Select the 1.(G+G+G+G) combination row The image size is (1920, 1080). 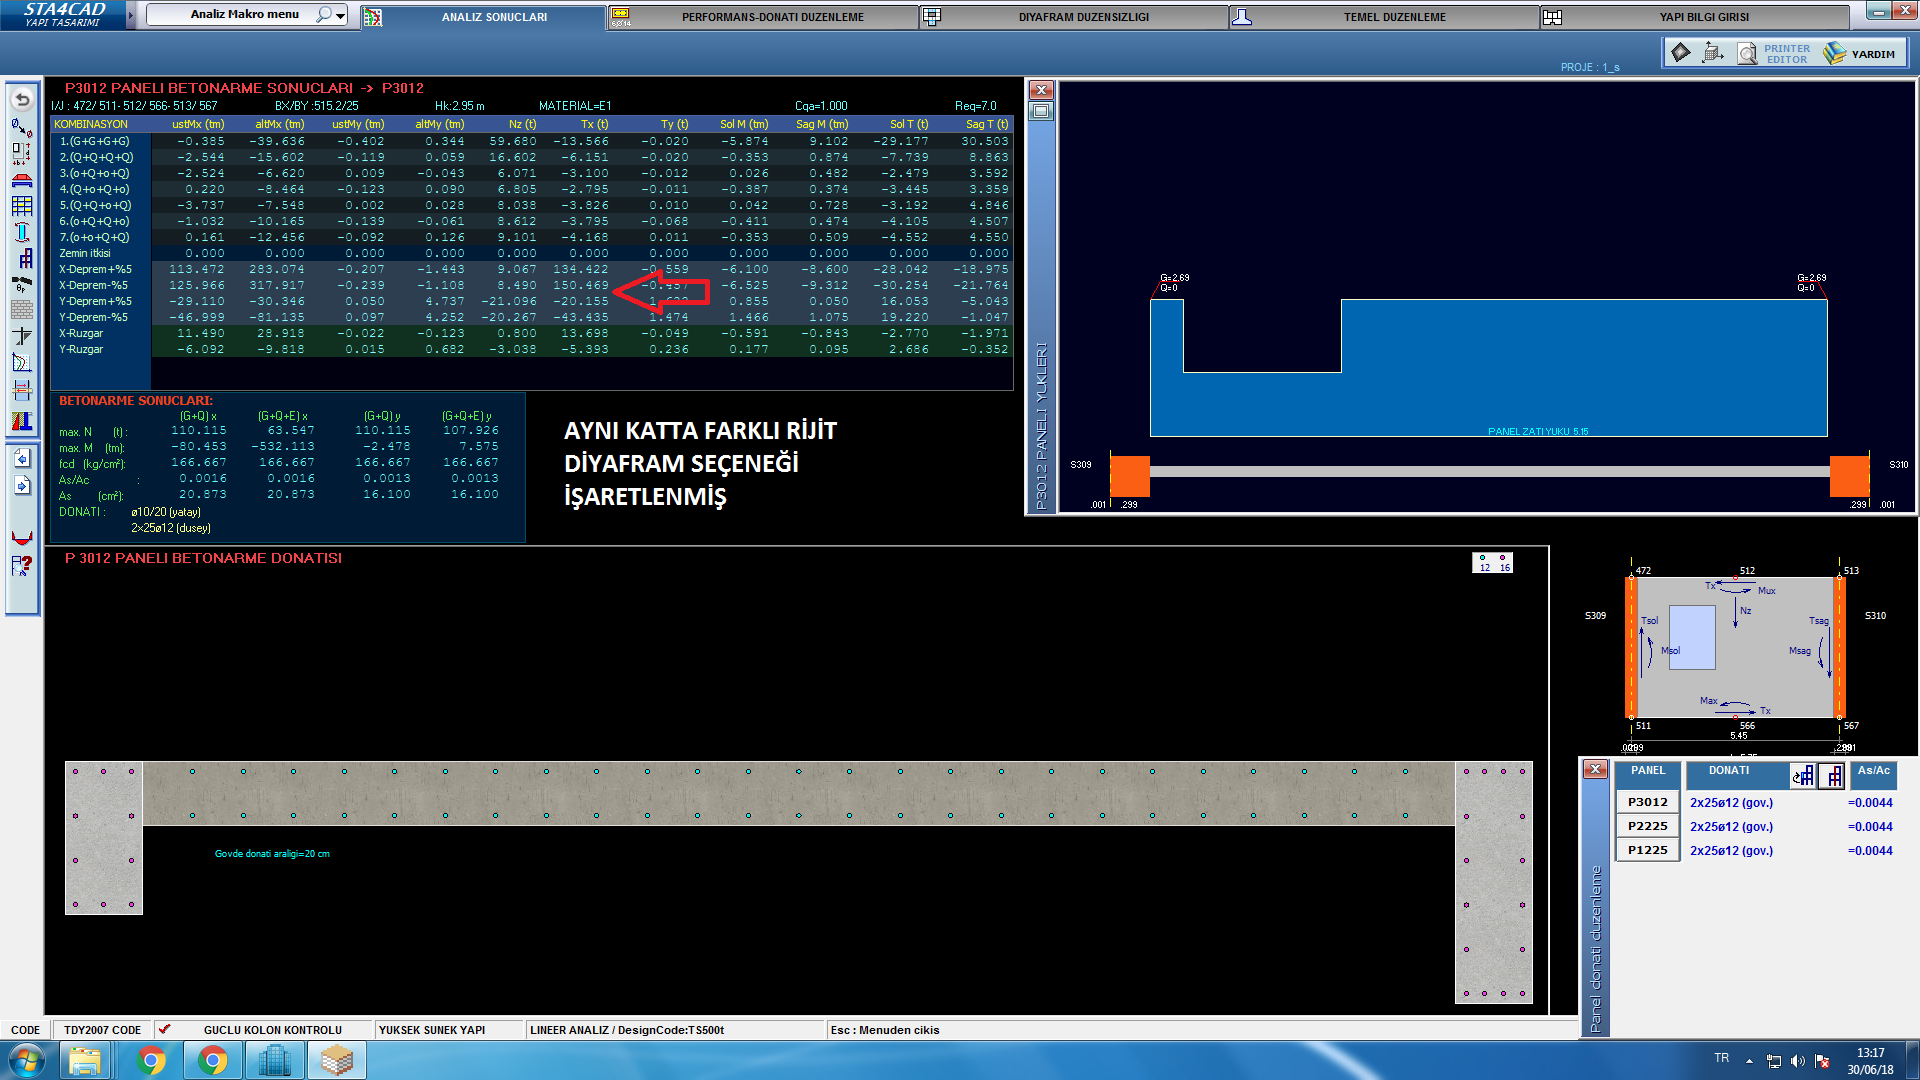(x=532, y=141)
